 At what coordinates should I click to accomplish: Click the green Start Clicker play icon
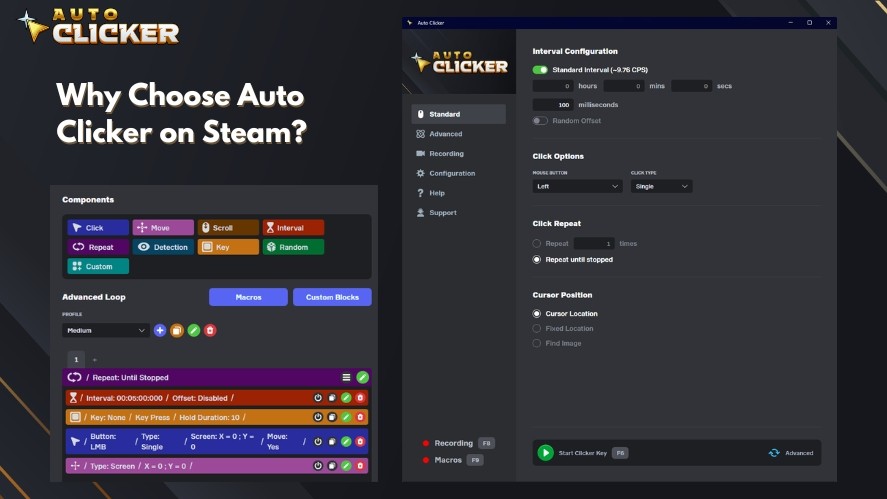[x=545, y=453]
